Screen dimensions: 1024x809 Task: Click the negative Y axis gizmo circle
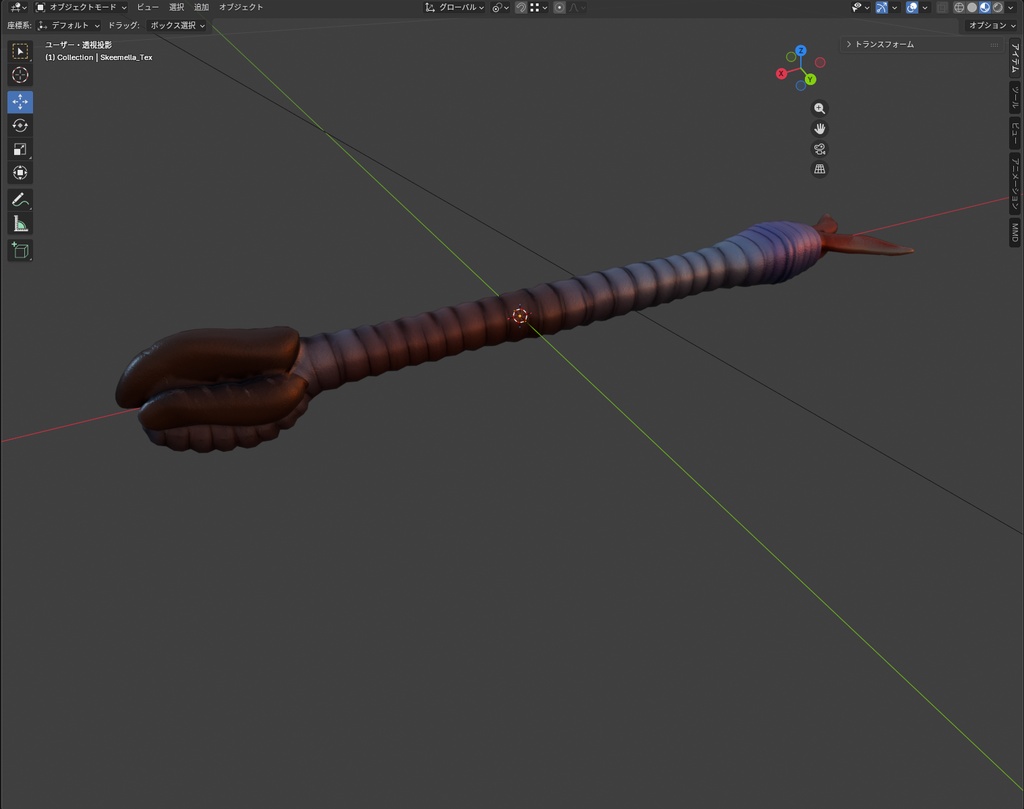coord(791,57)
